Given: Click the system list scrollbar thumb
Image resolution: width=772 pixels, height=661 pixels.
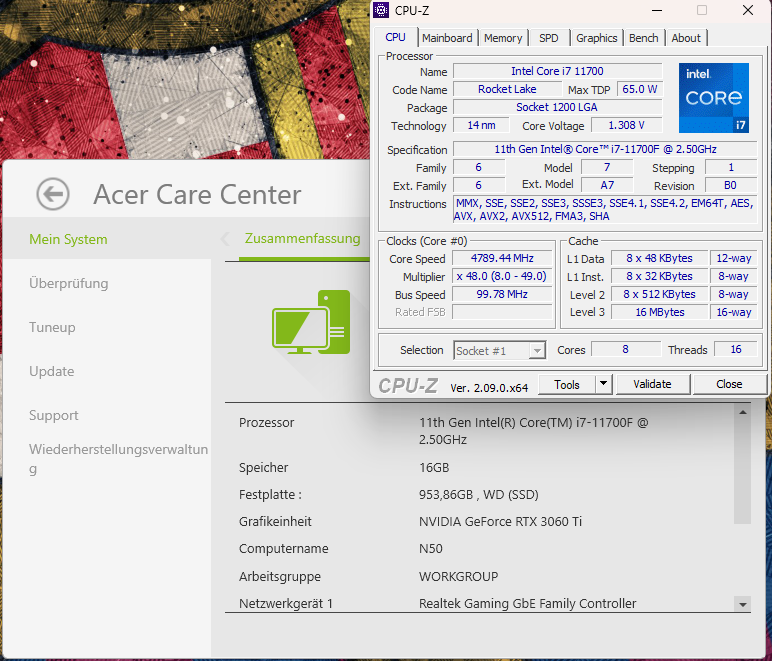Looking at the screenshot, I should pos(742,472).
